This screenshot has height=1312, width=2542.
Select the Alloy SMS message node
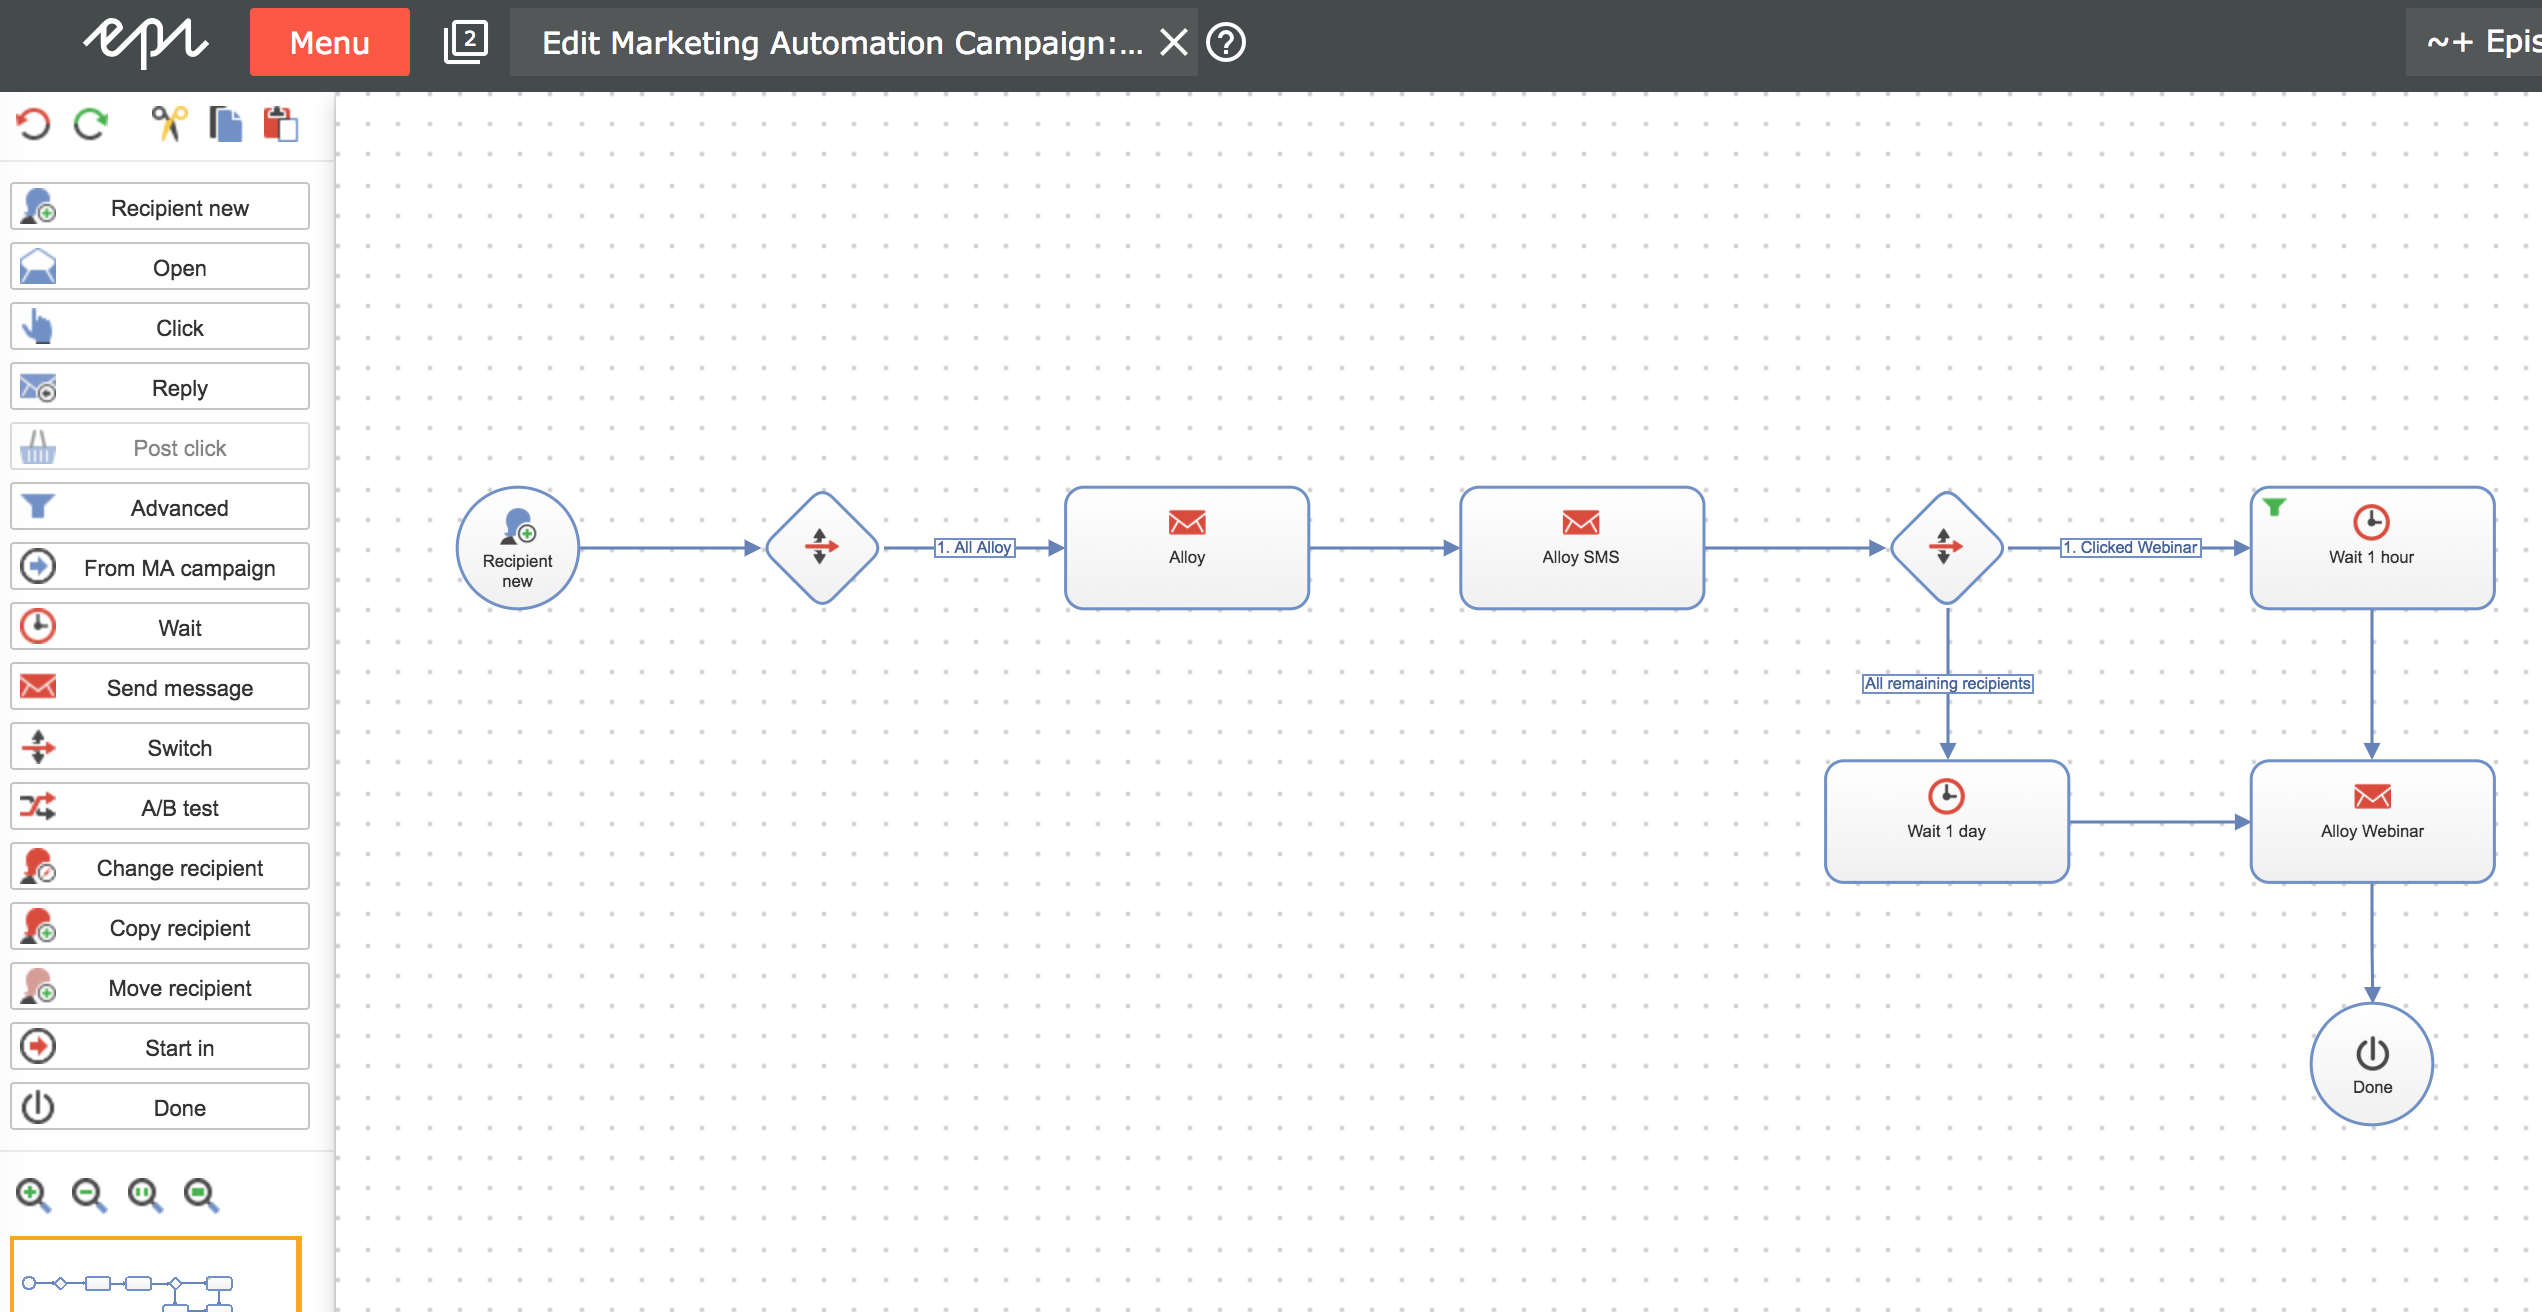(1582, 548)
